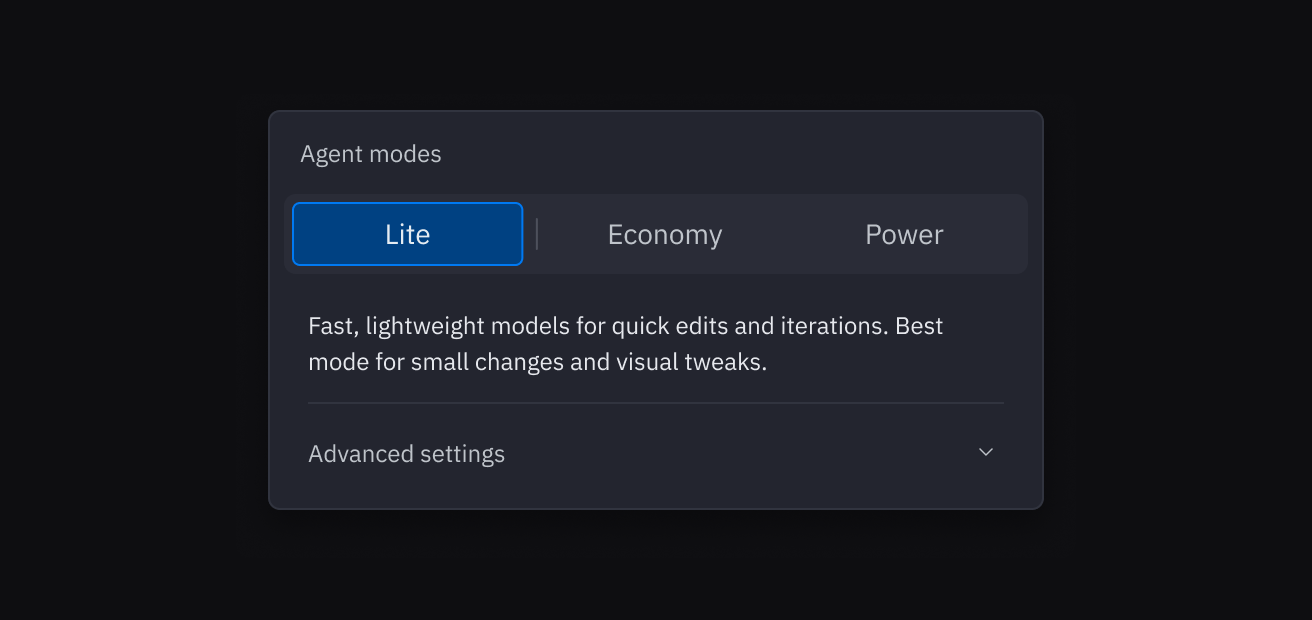Screen dimensions: 1312x620
Task: Click the Lite mode description text
Action: click(x=624, y=343)
